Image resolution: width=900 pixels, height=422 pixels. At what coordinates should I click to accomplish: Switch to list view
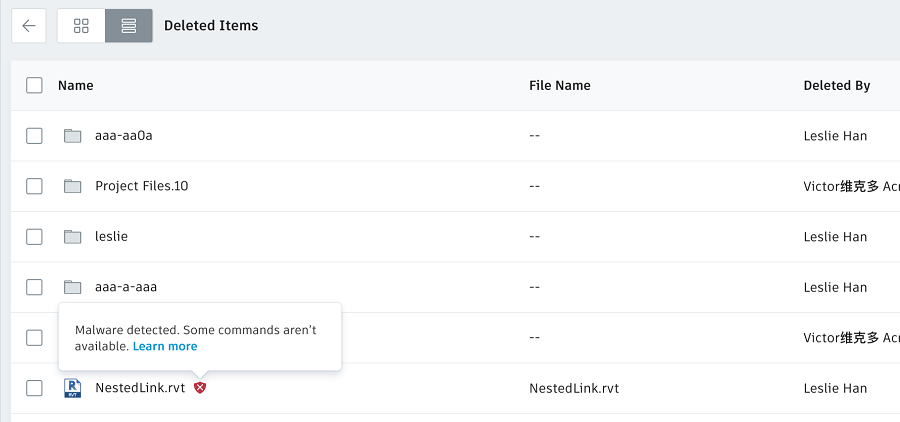point(129,26)
